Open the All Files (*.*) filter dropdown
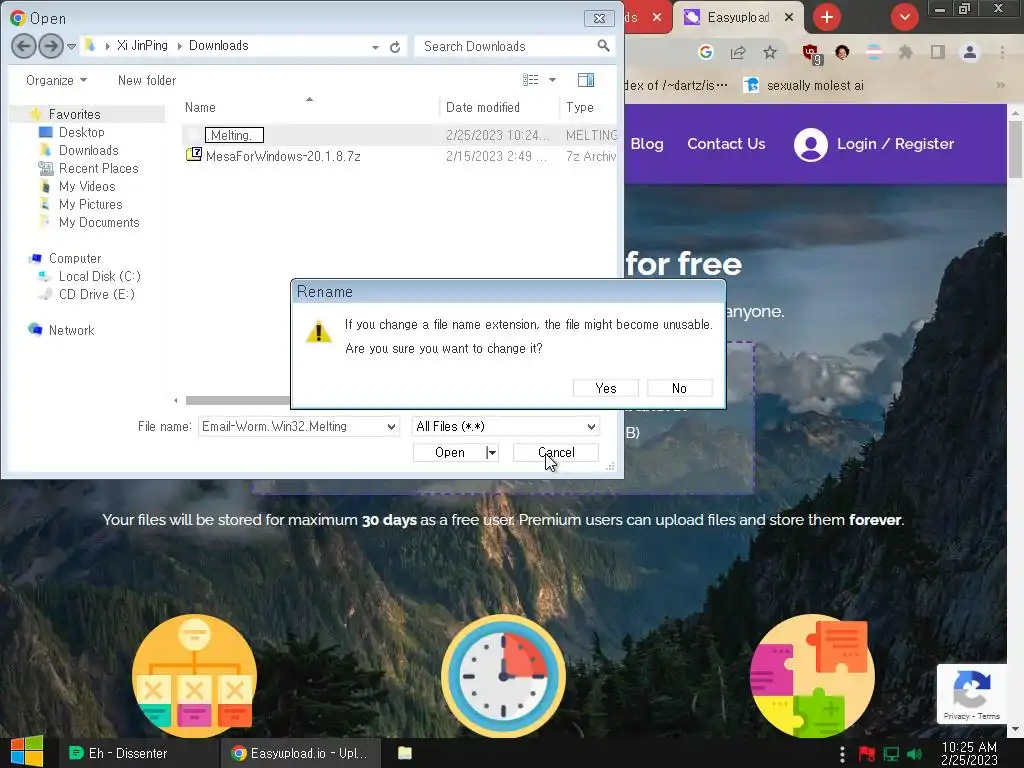Screen dimensions: 1024x768 click(x=506, y=426)
